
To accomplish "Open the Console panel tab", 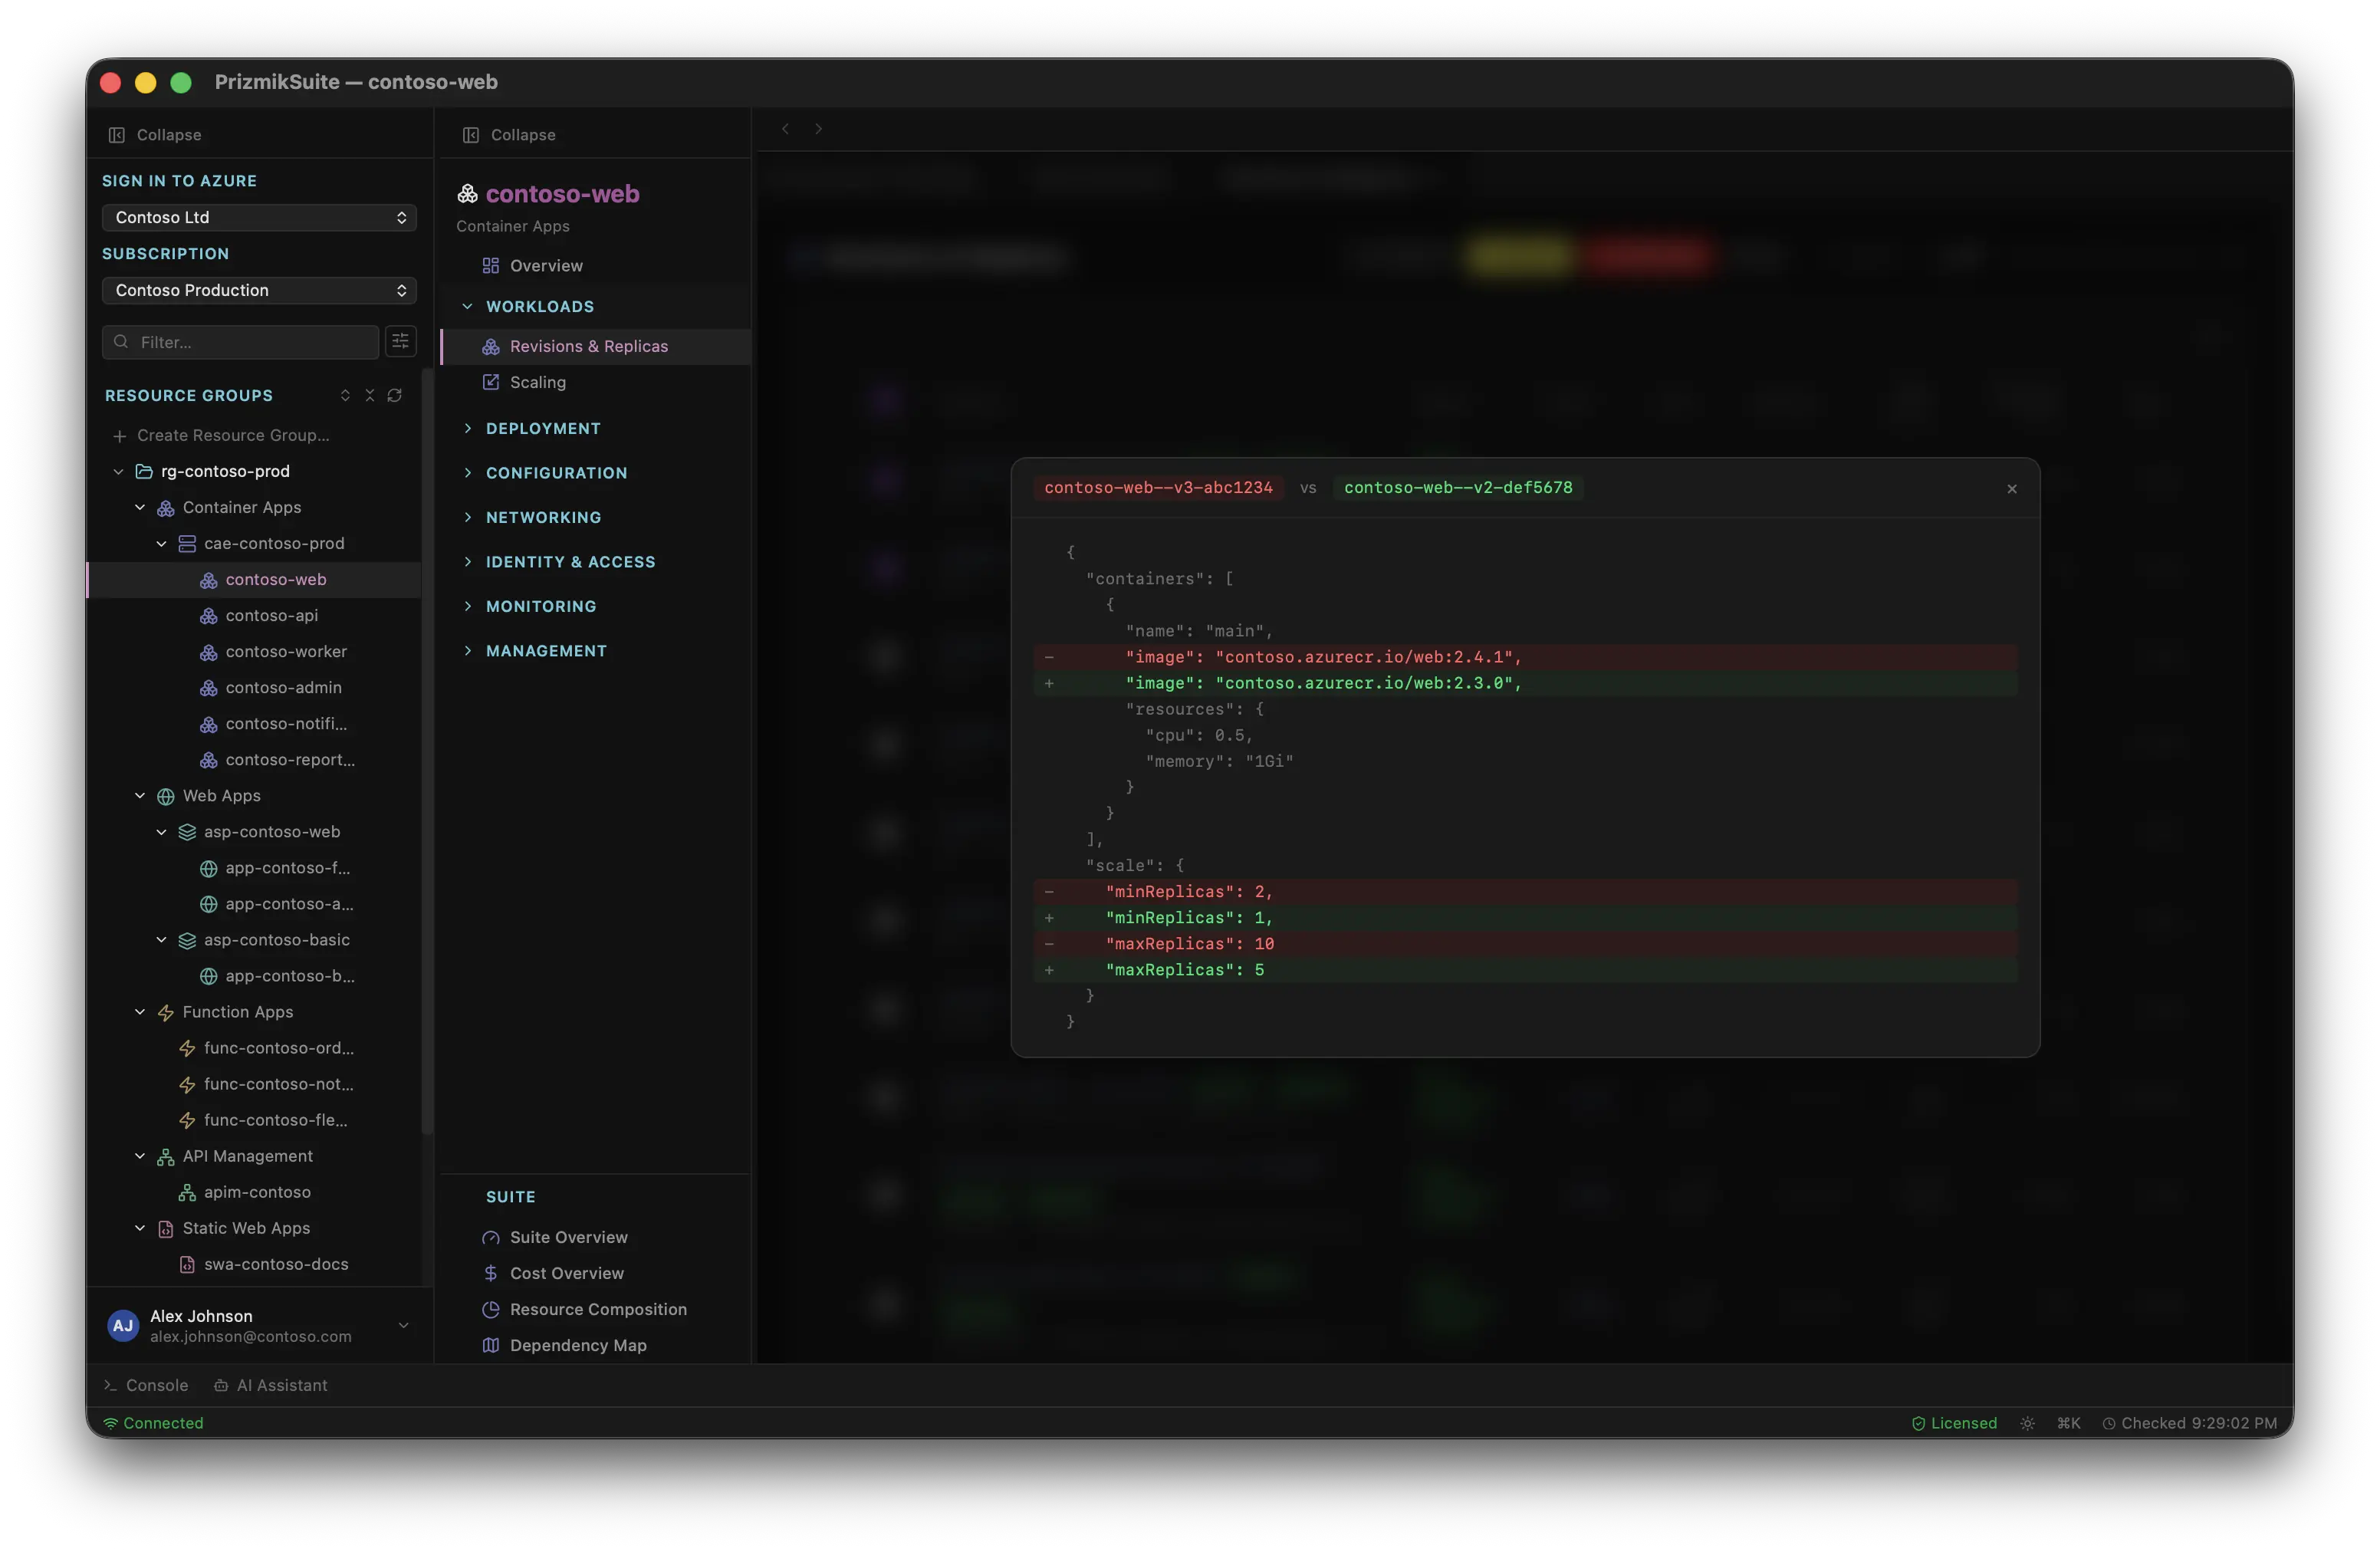I will pos(146,1385).
